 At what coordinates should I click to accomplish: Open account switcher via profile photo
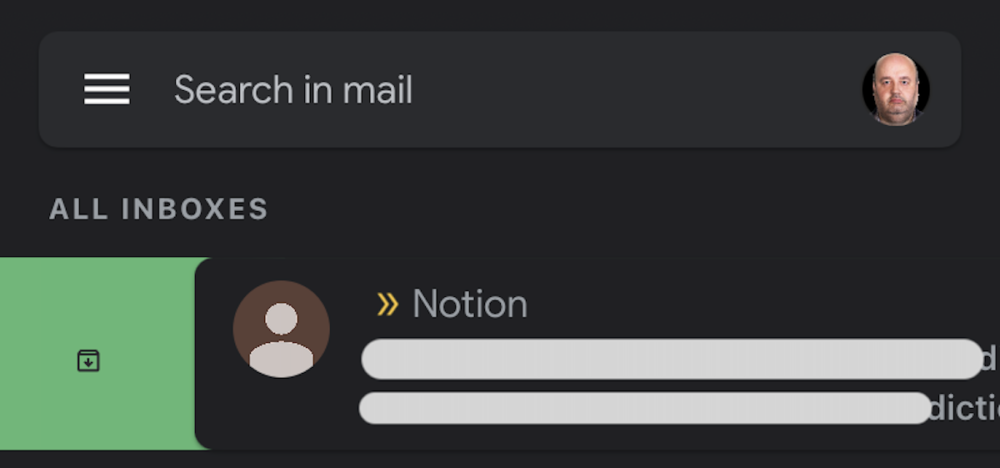pyautogui.click(x=895, y=89)
